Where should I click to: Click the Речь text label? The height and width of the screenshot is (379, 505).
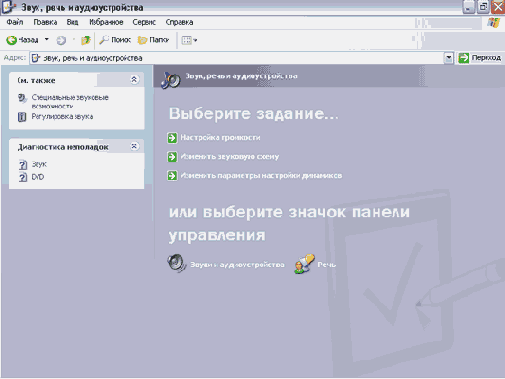(x=327, y=265)
